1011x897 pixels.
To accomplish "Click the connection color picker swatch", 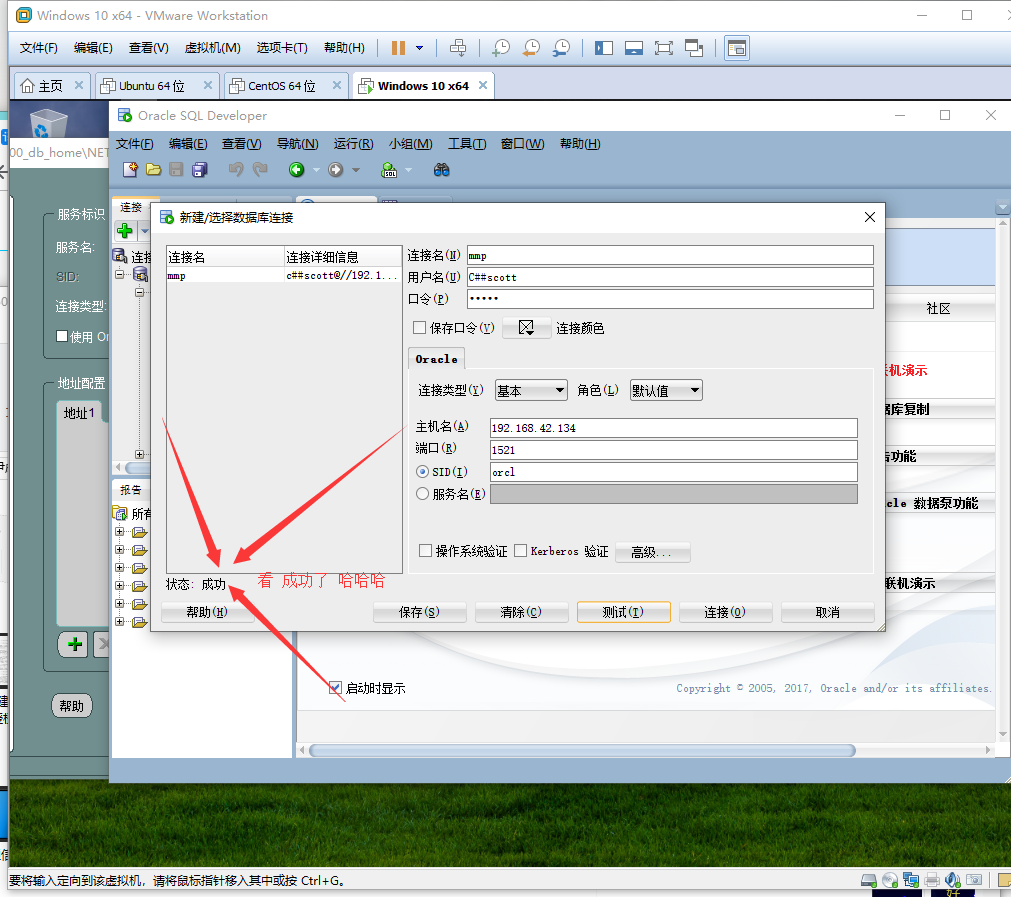I will [x=526, y=328].
